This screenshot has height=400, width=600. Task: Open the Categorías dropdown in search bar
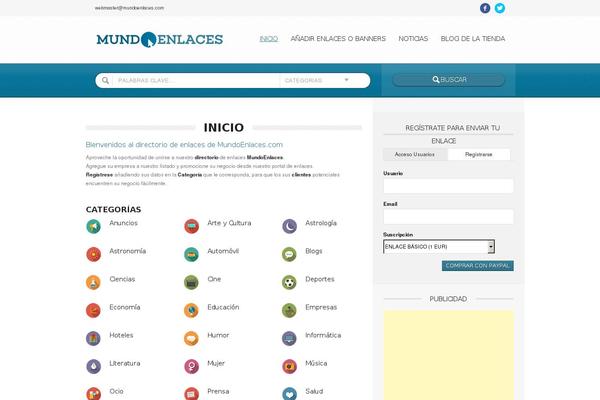tap(317, 80)
